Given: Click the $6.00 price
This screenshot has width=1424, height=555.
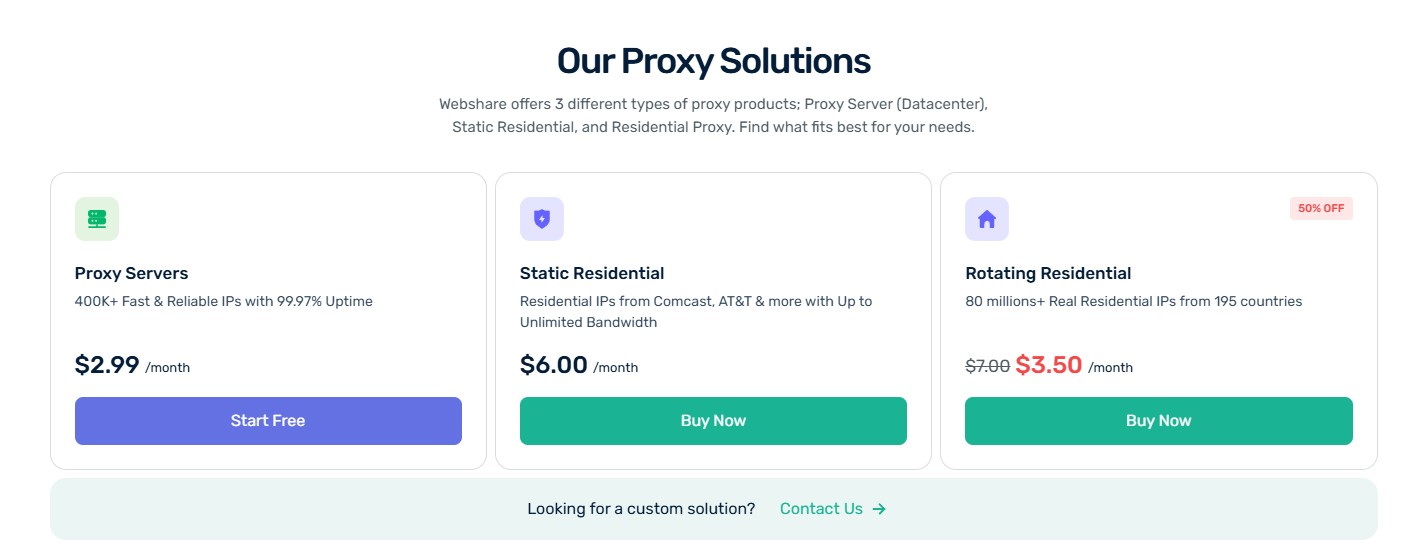Looking at the screenshot, I should point(553,365).
